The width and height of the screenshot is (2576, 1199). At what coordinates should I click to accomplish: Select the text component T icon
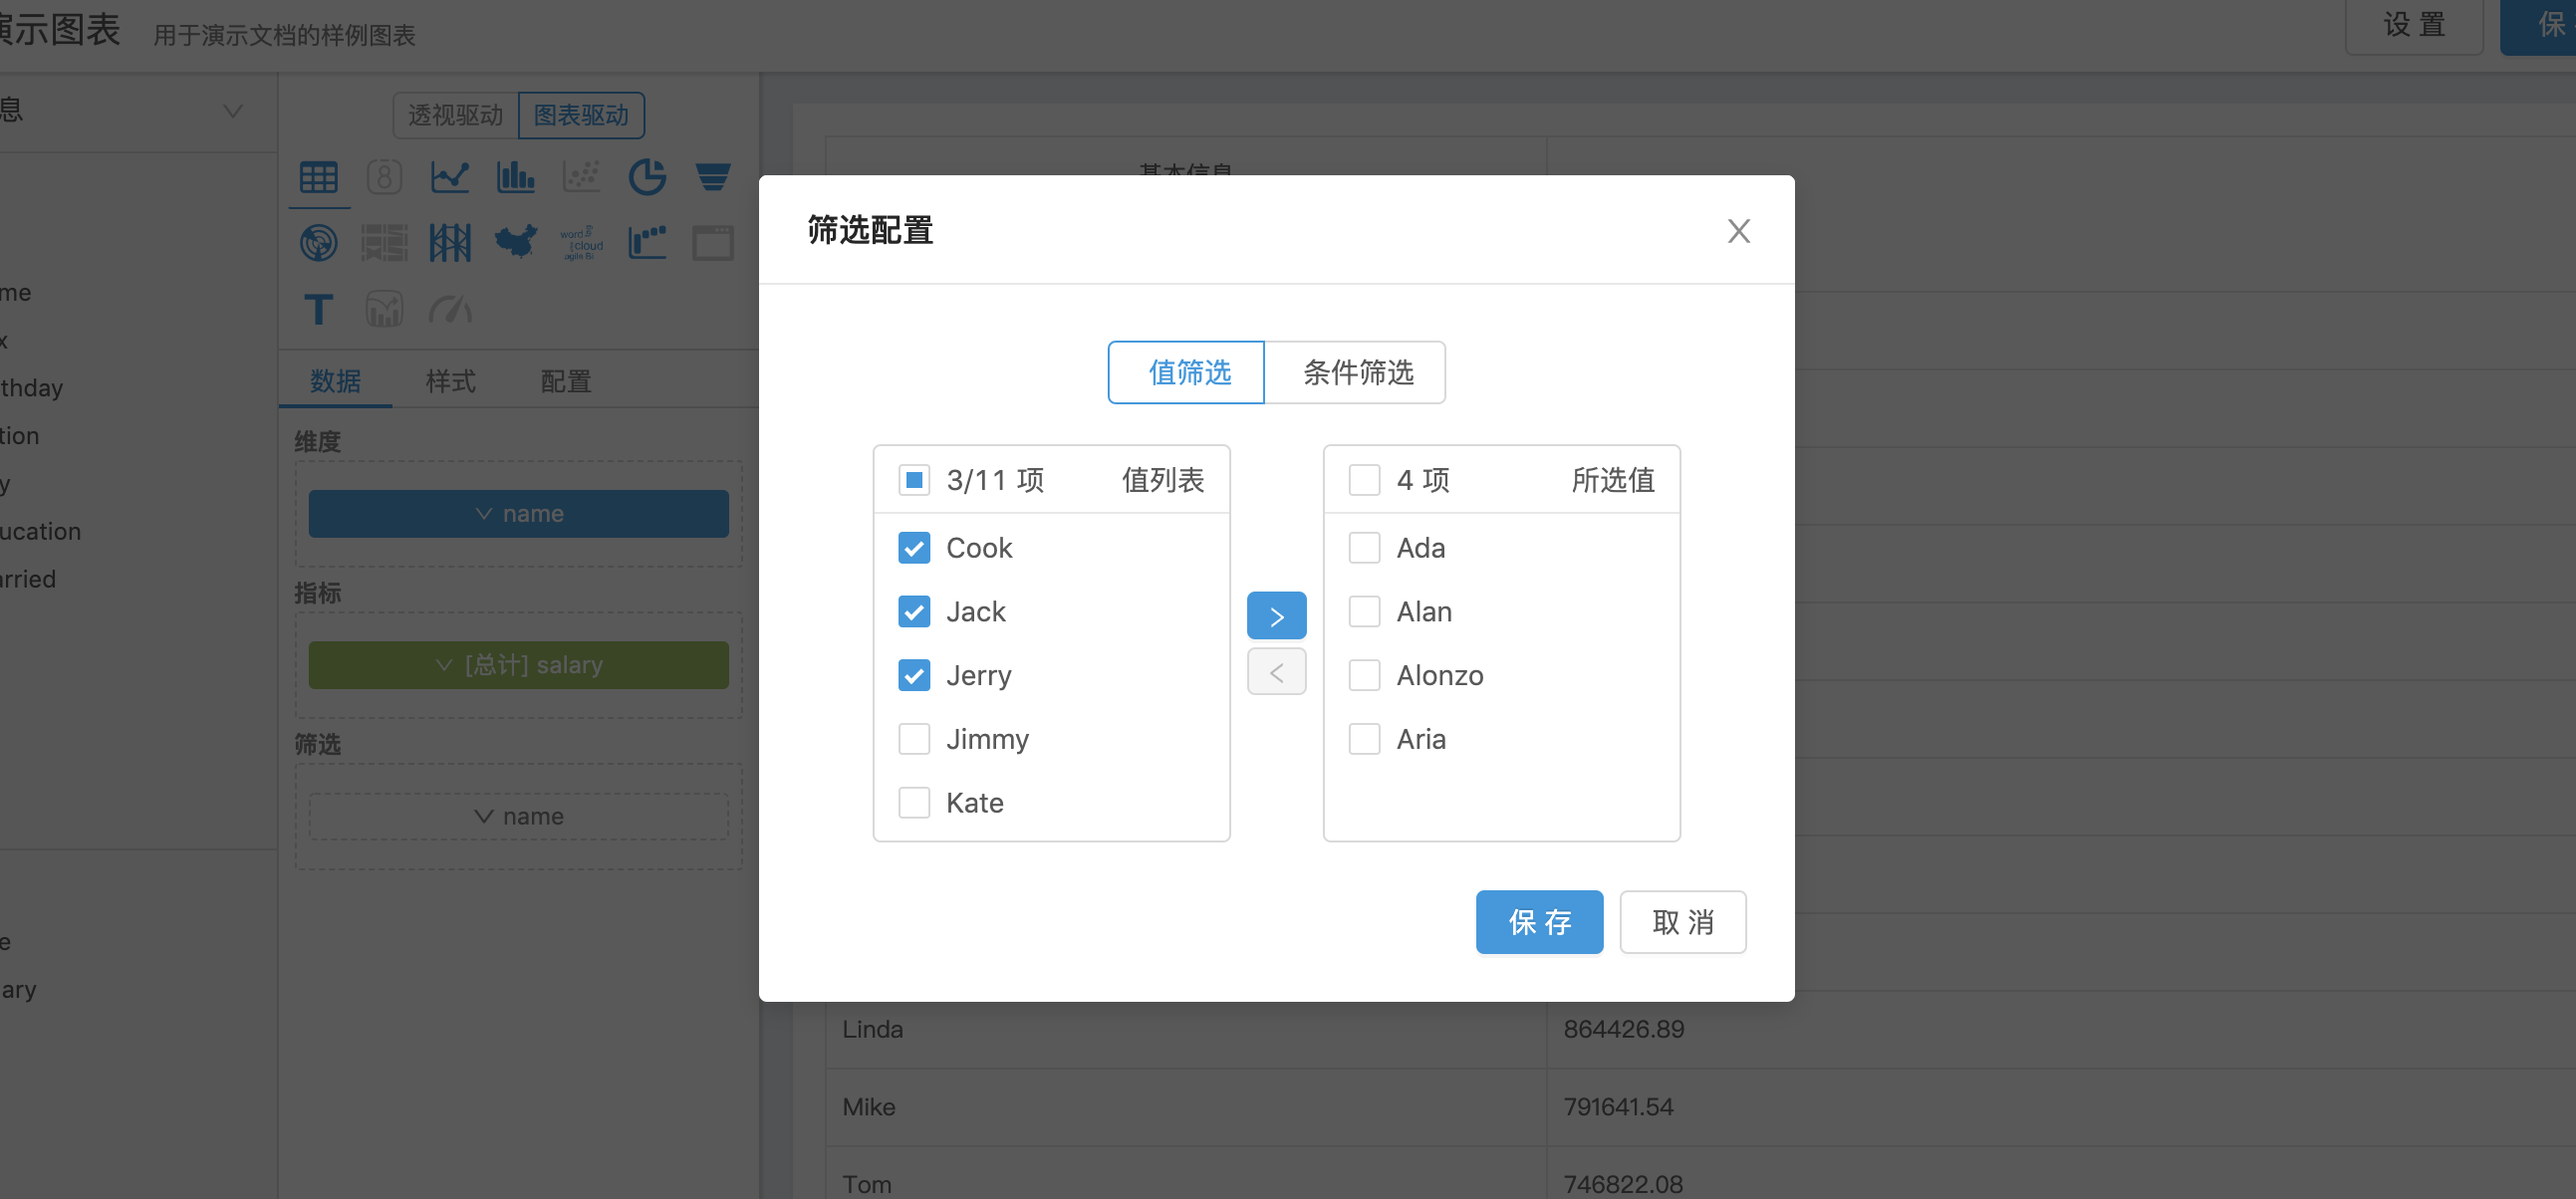pos(318,309)
